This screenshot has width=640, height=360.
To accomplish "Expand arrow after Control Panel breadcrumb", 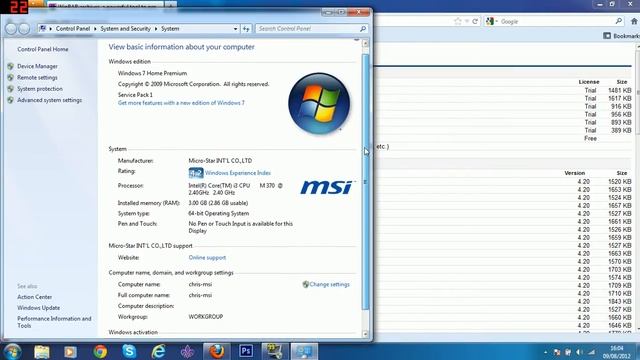I will (95, 29).
